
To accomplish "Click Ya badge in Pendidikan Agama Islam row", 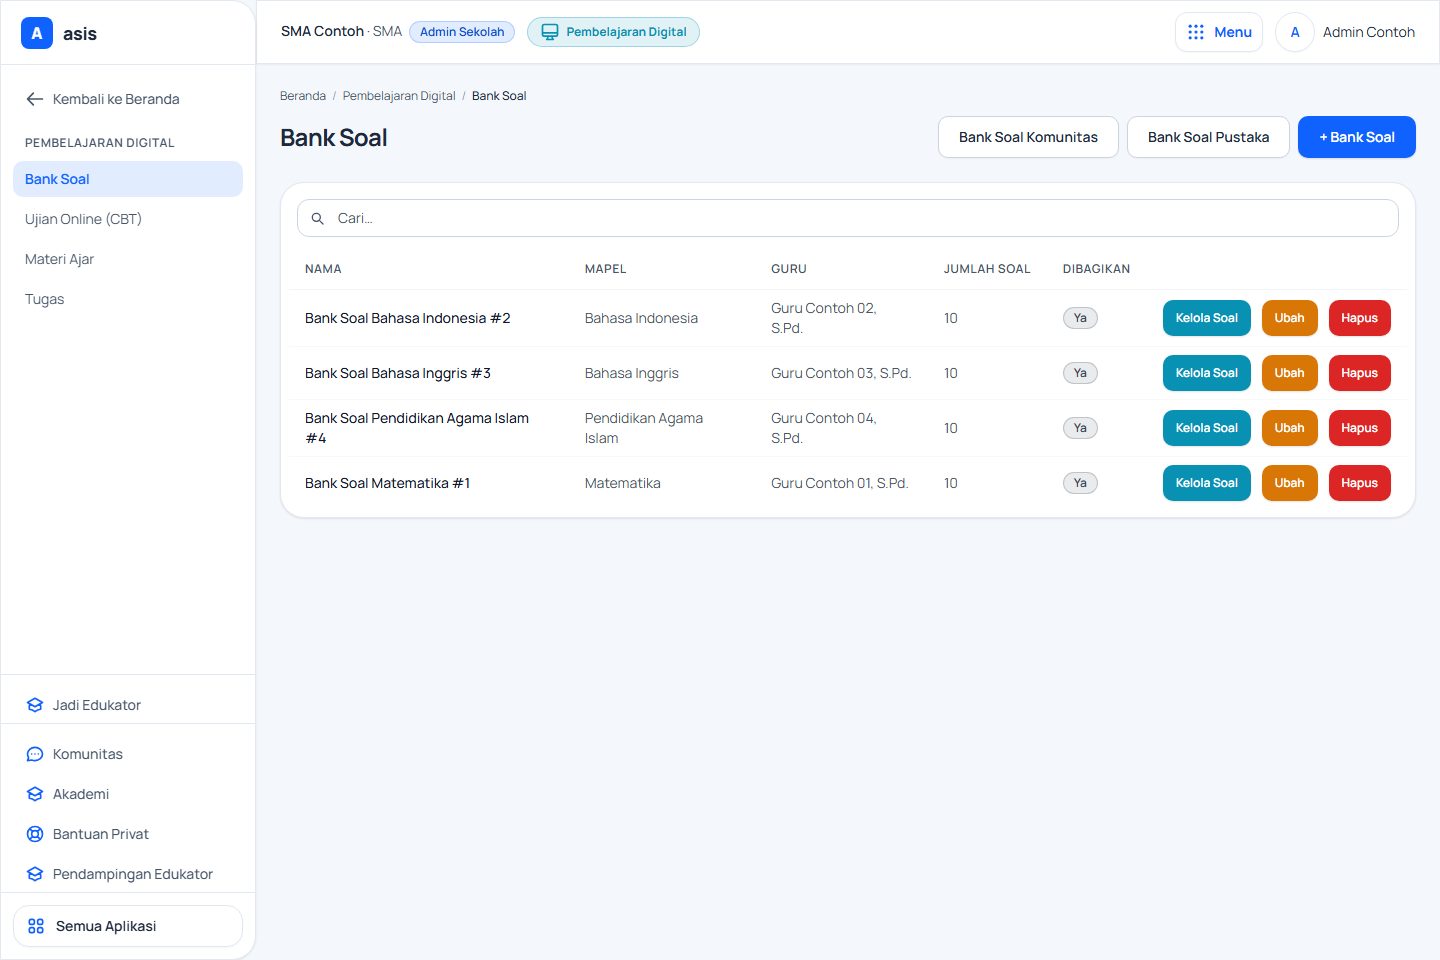I will click(x=1080, y=428).
